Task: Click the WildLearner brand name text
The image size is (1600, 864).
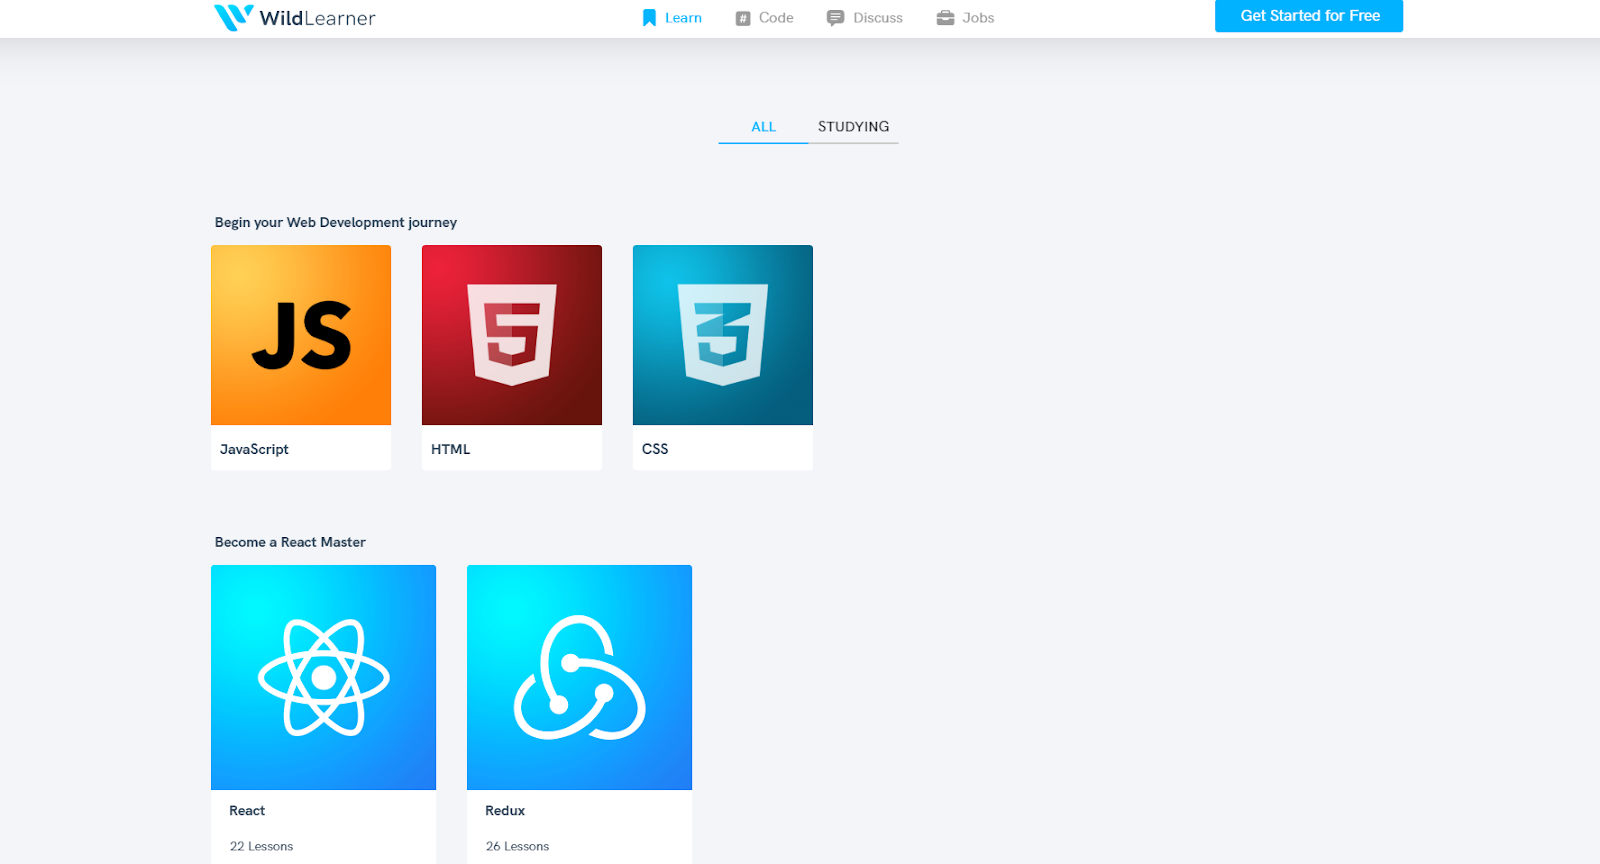Action: pos(317,18)
